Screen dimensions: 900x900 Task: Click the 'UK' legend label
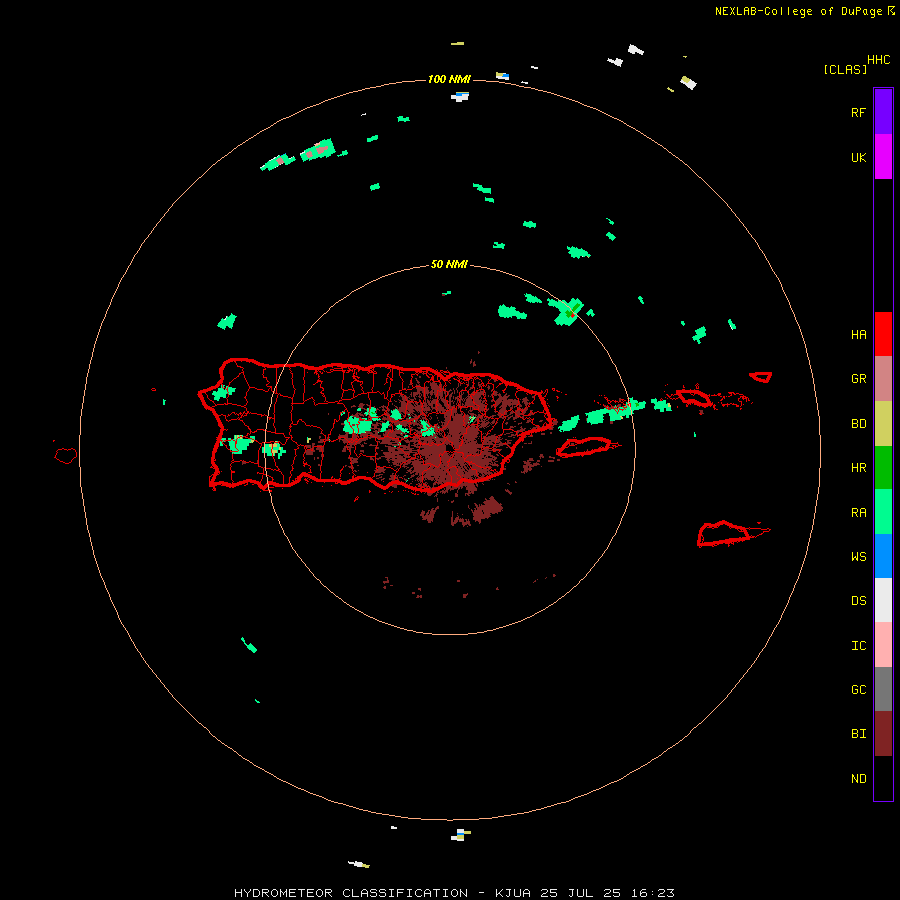pyautogui.click(x=858, y=157)
